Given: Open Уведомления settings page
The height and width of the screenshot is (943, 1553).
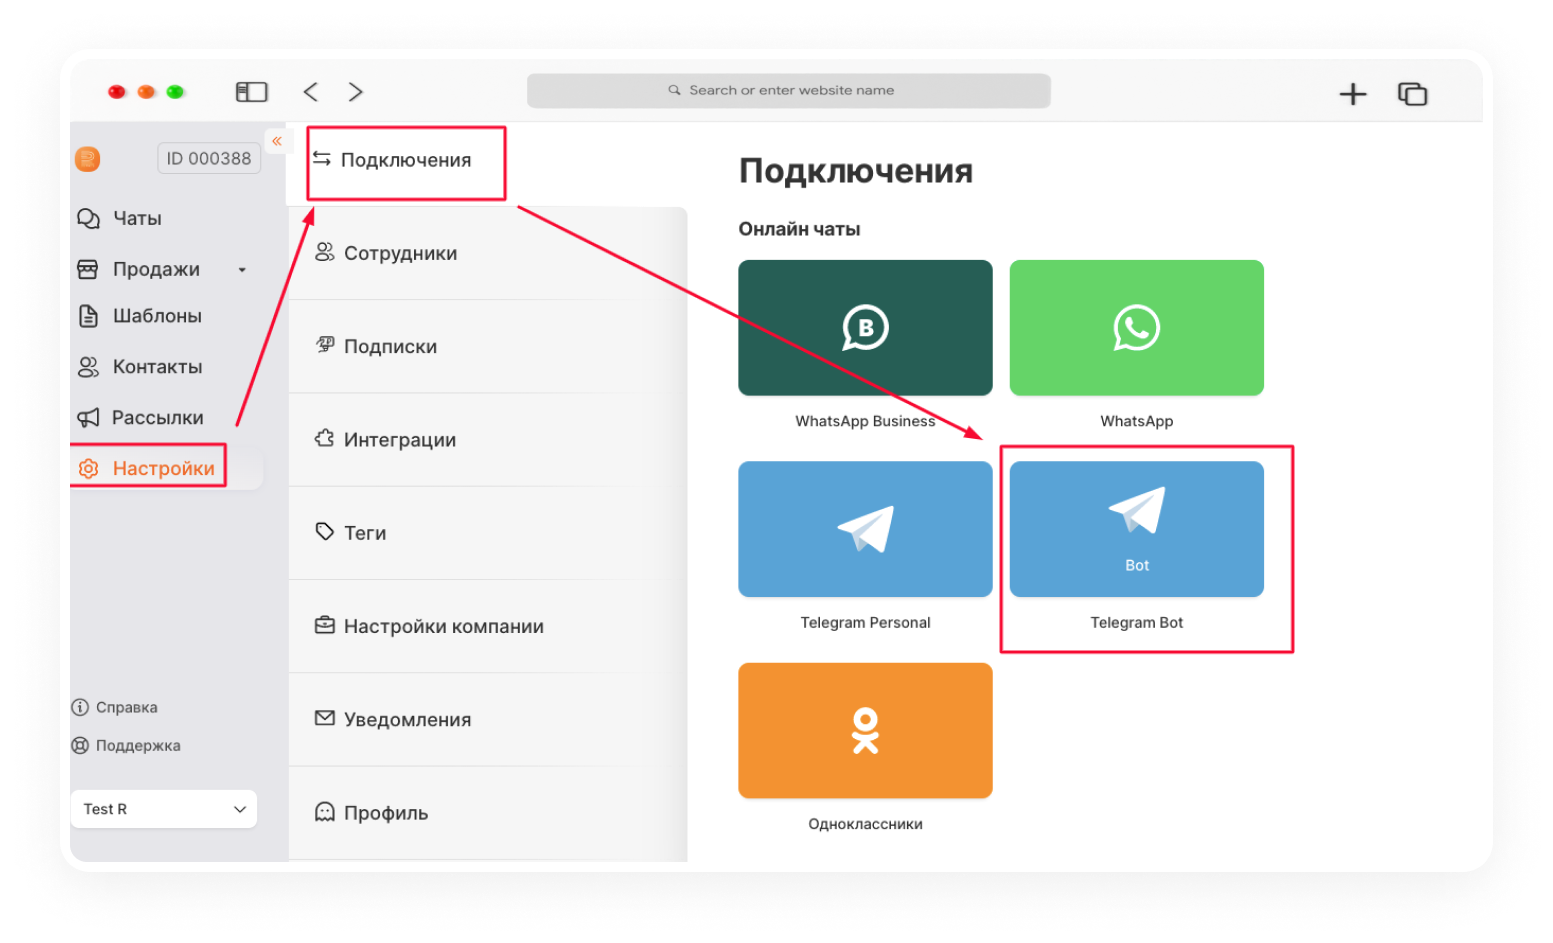Looking at the screenshot, I should point(407,720).
